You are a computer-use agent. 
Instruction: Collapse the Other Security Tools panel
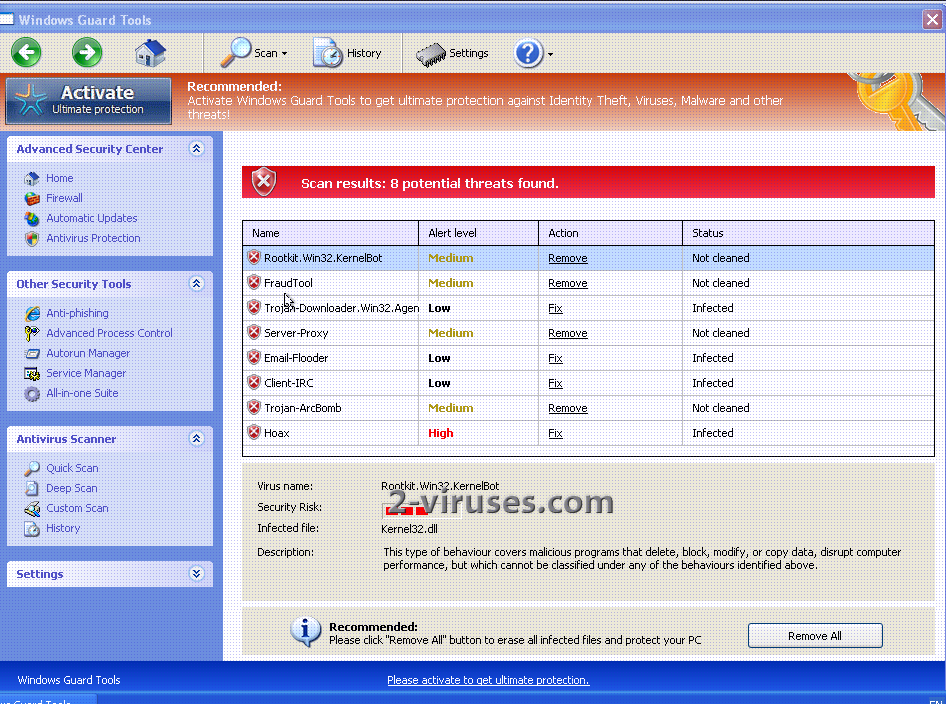tap(196, 283)
